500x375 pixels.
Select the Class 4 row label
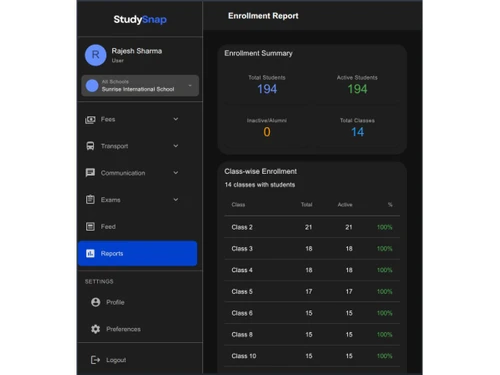click(242, 270)
